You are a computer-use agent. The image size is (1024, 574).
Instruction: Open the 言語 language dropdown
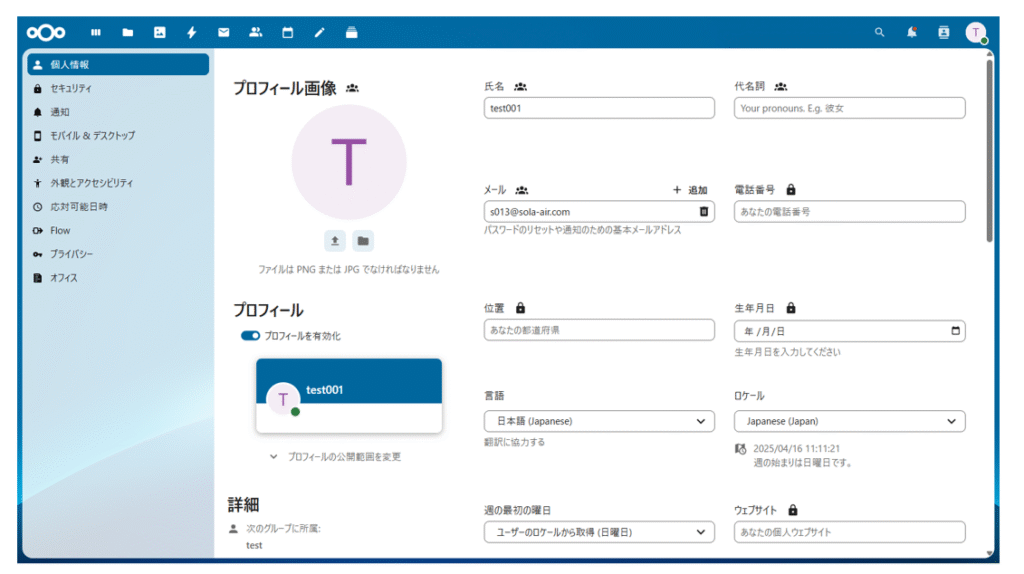(598, 421)
